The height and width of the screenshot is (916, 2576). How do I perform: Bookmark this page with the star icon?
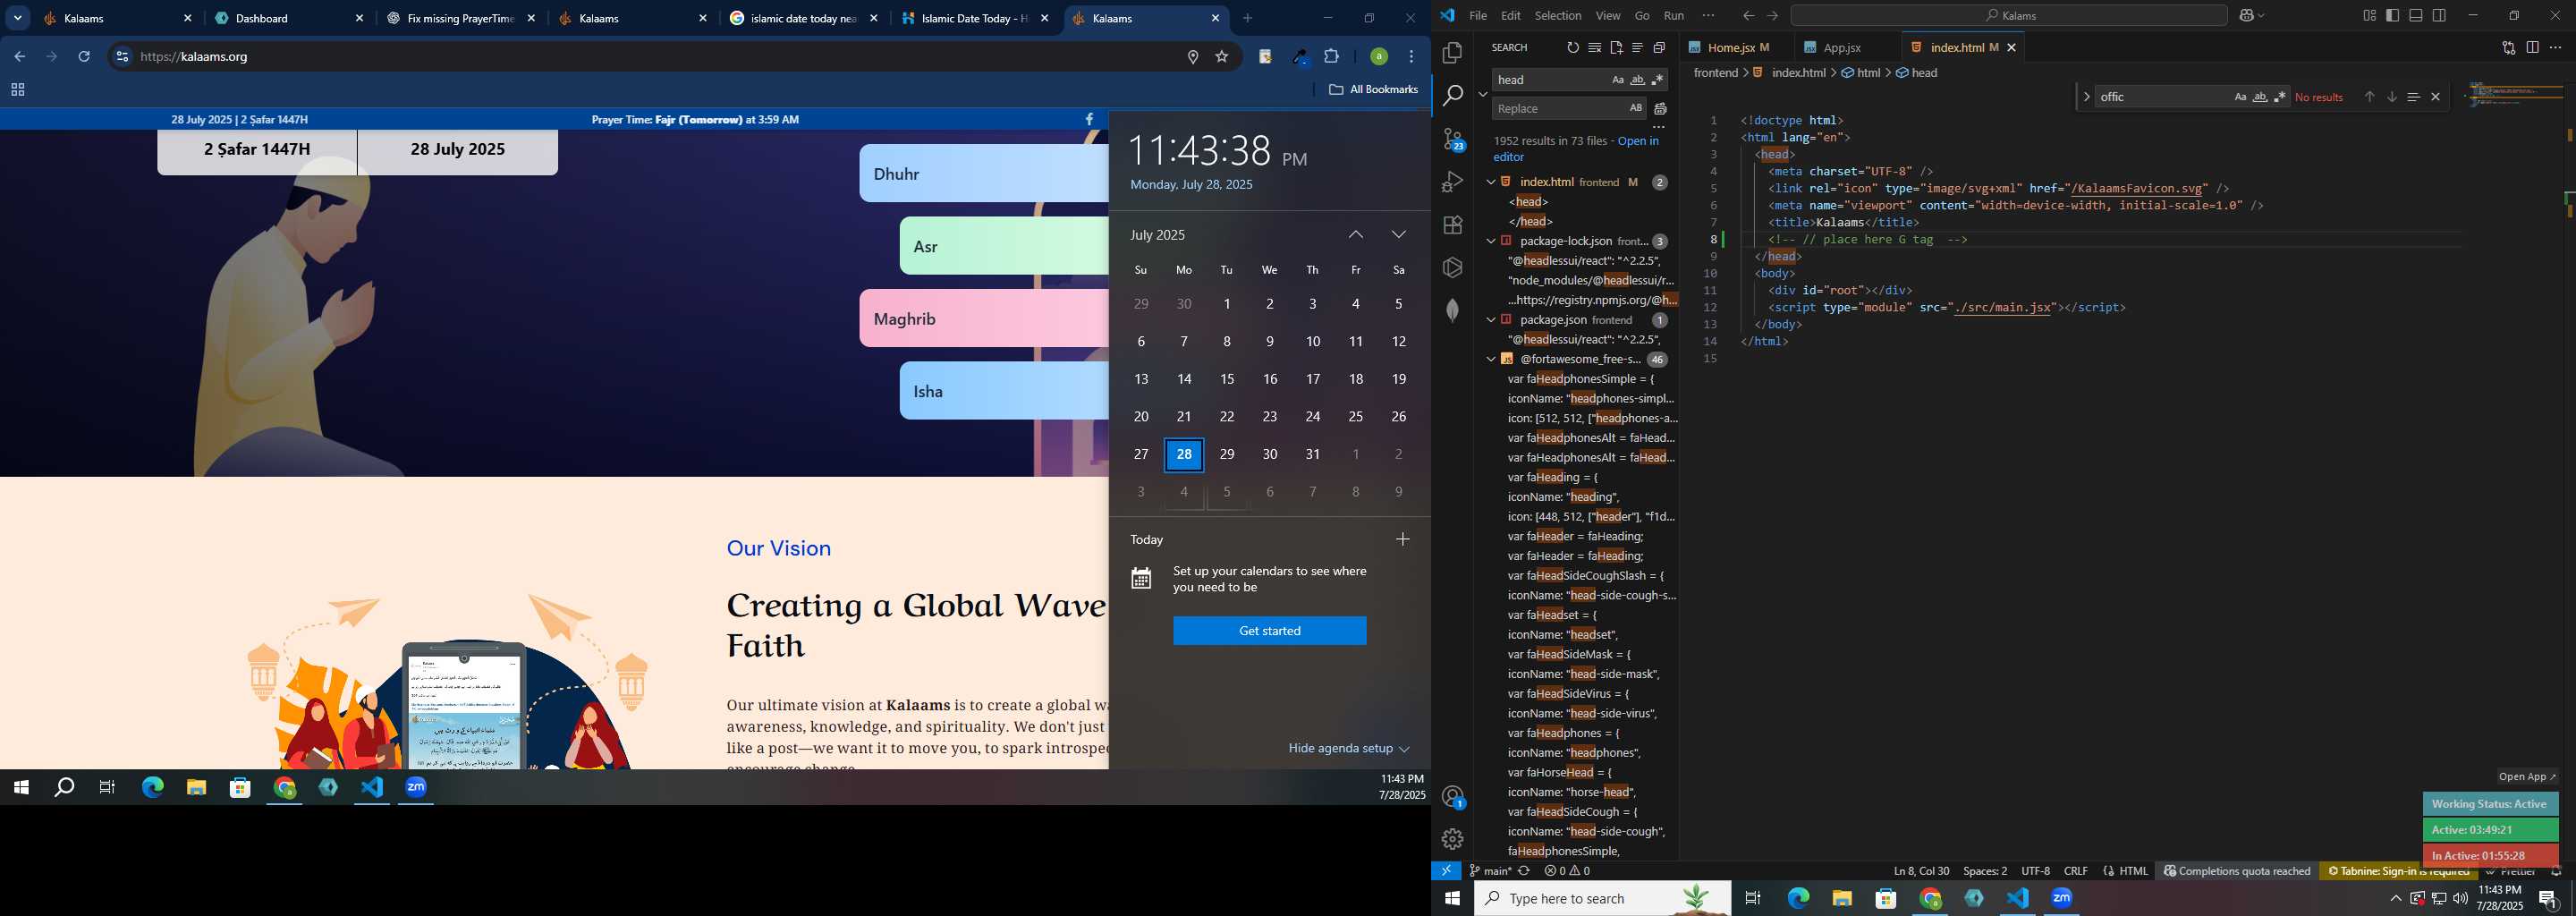coord(1221,57)
